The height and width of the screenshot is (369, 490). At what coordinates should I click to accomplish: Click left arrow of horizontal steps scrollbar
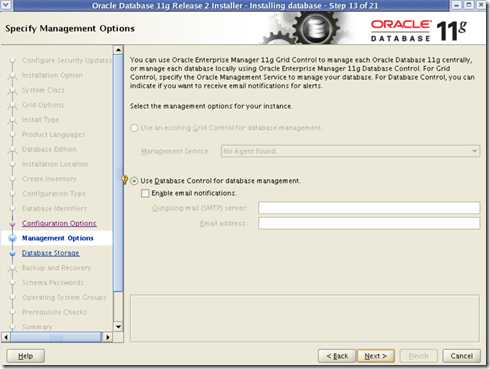[6, 337]
